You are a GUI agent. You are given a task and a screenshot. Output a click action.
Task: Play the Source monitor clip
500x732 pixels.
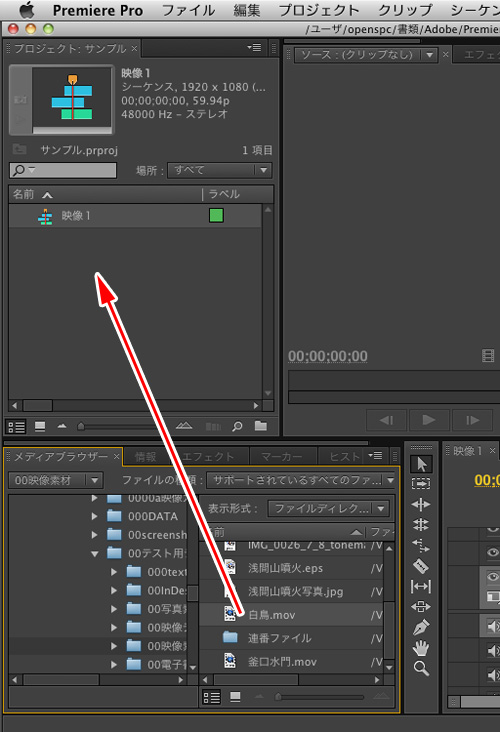point(429,420)
